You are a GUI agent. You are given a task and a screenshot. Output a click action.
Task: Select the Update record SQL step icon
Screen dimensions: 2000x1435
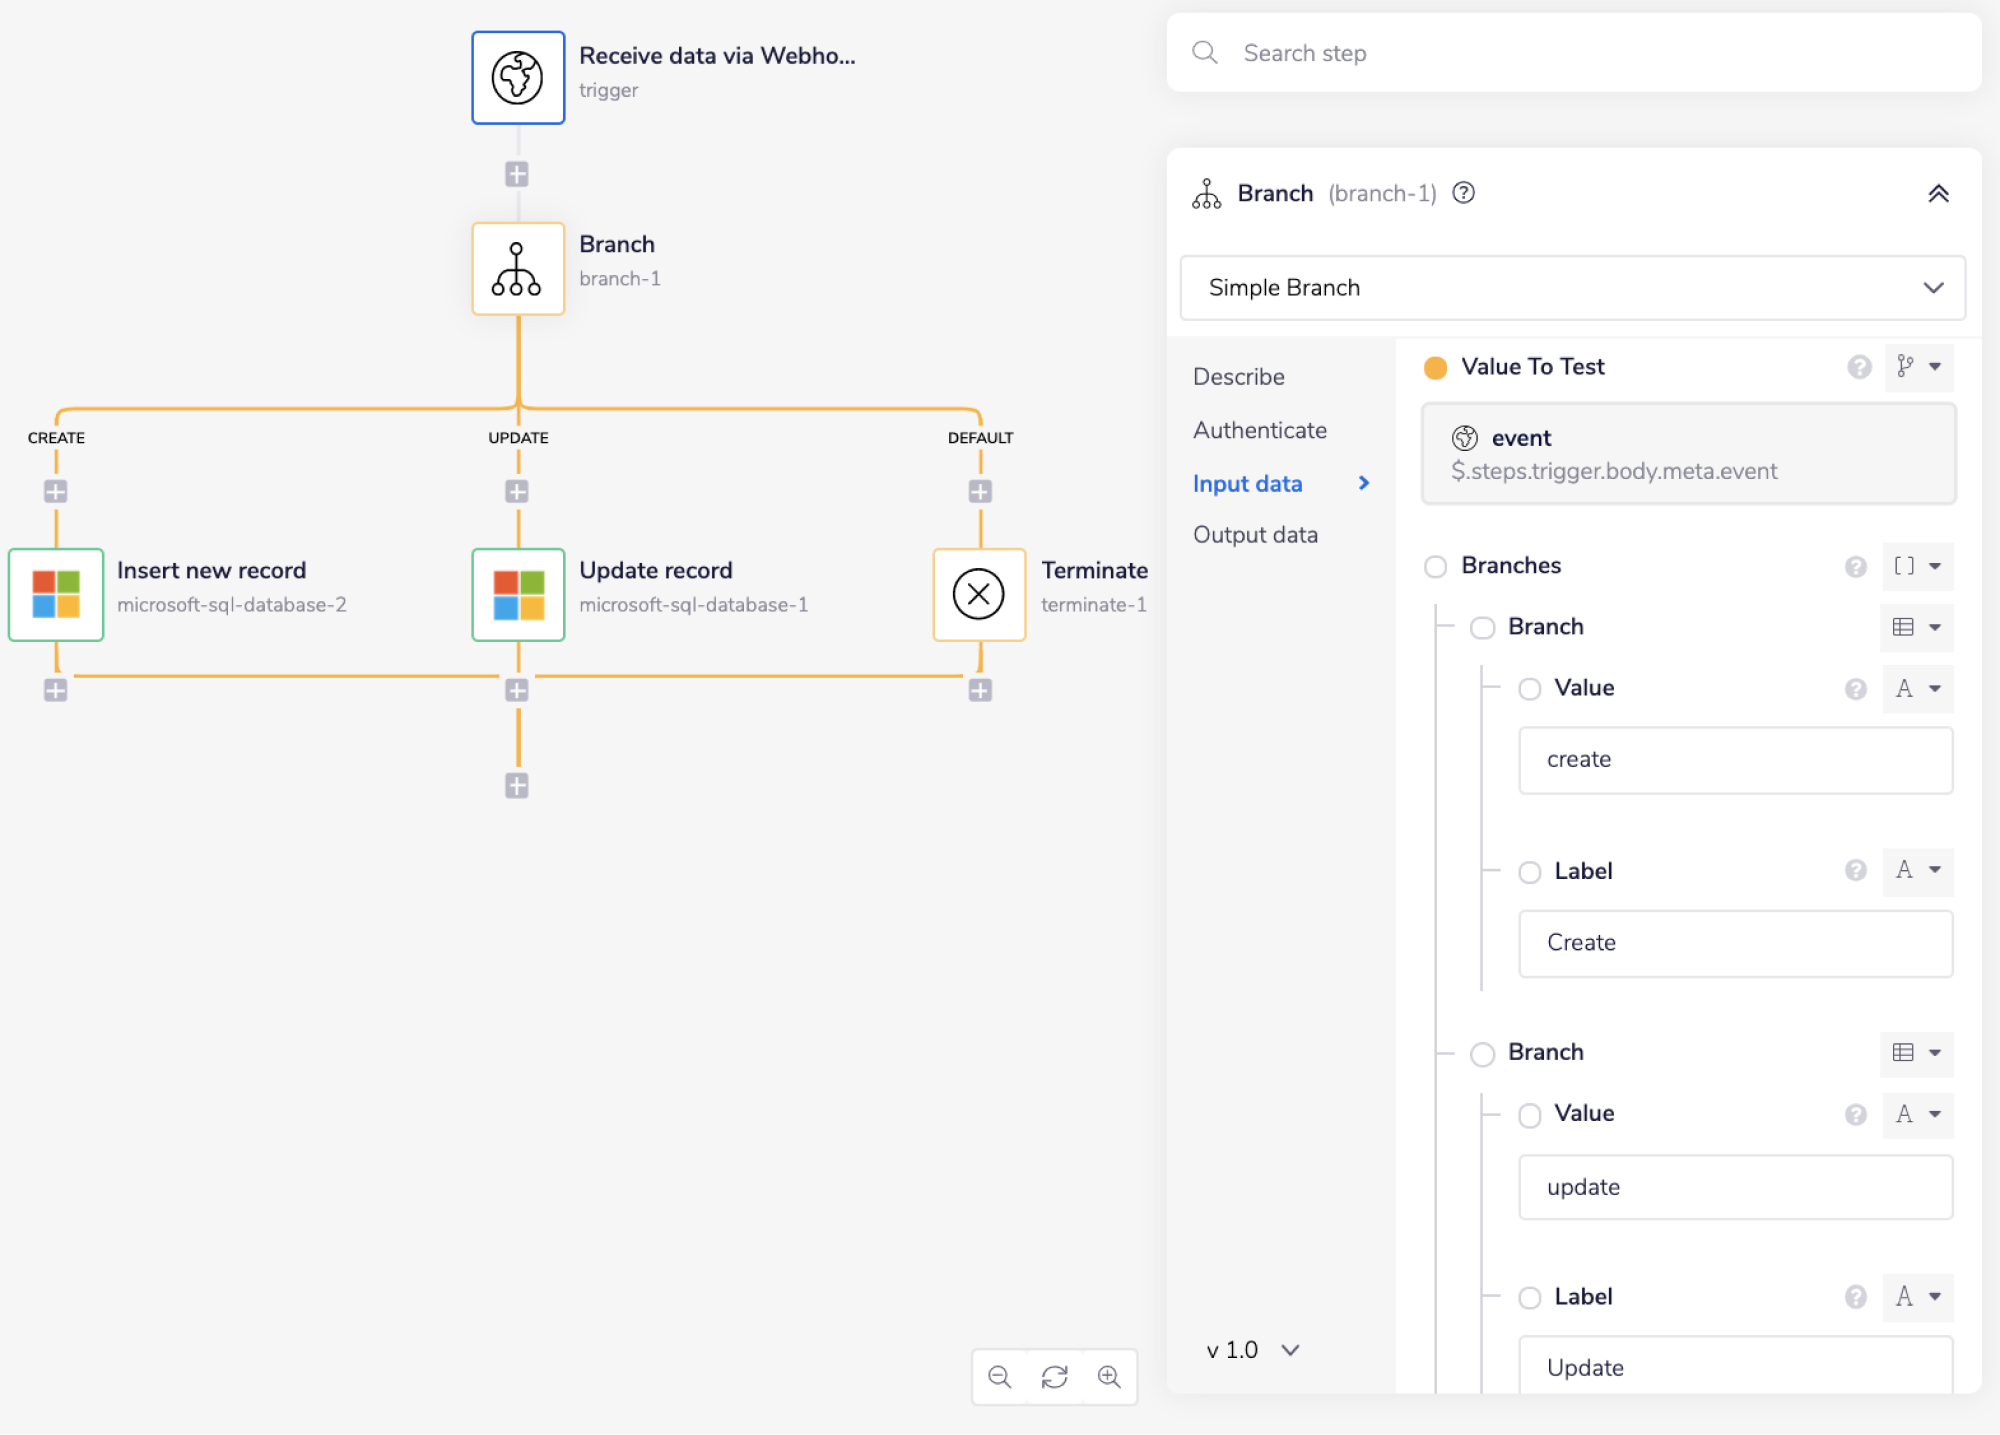tap(518, 594)
